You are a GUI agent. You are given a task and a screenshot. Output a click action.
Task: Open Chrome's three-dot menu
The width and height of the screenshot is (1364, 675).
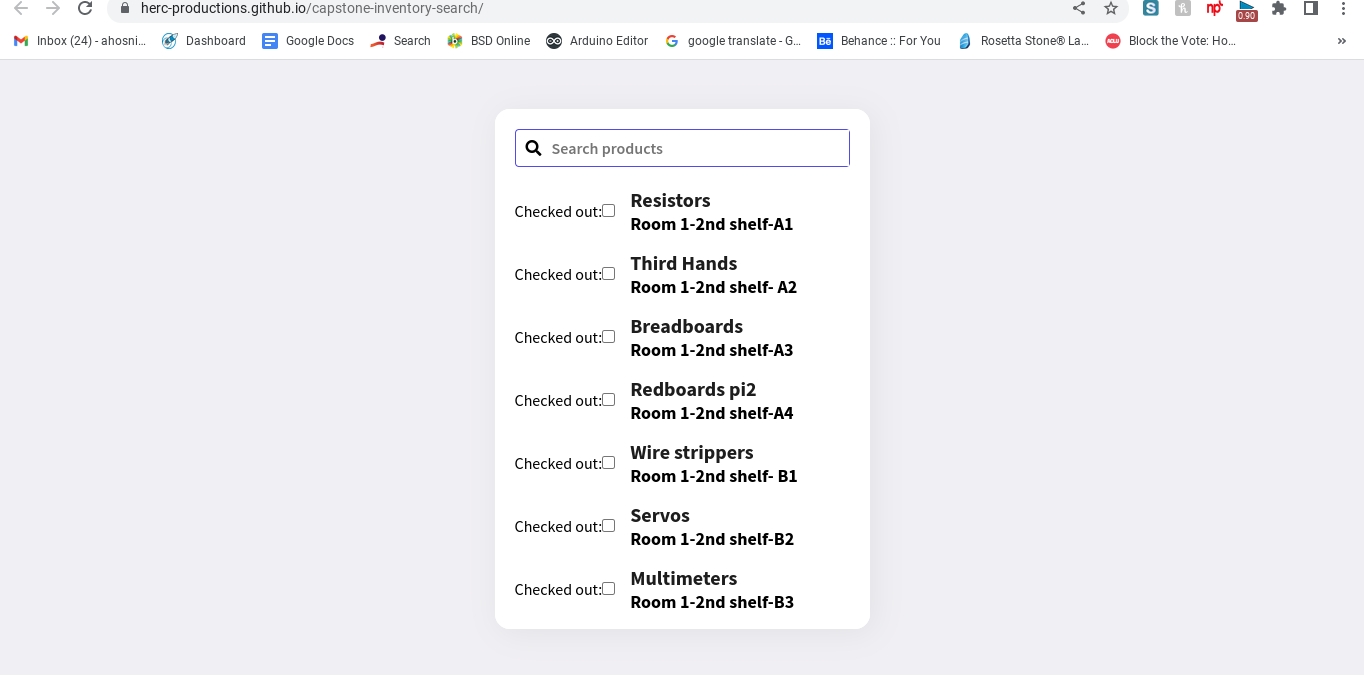pos(1343,8)
